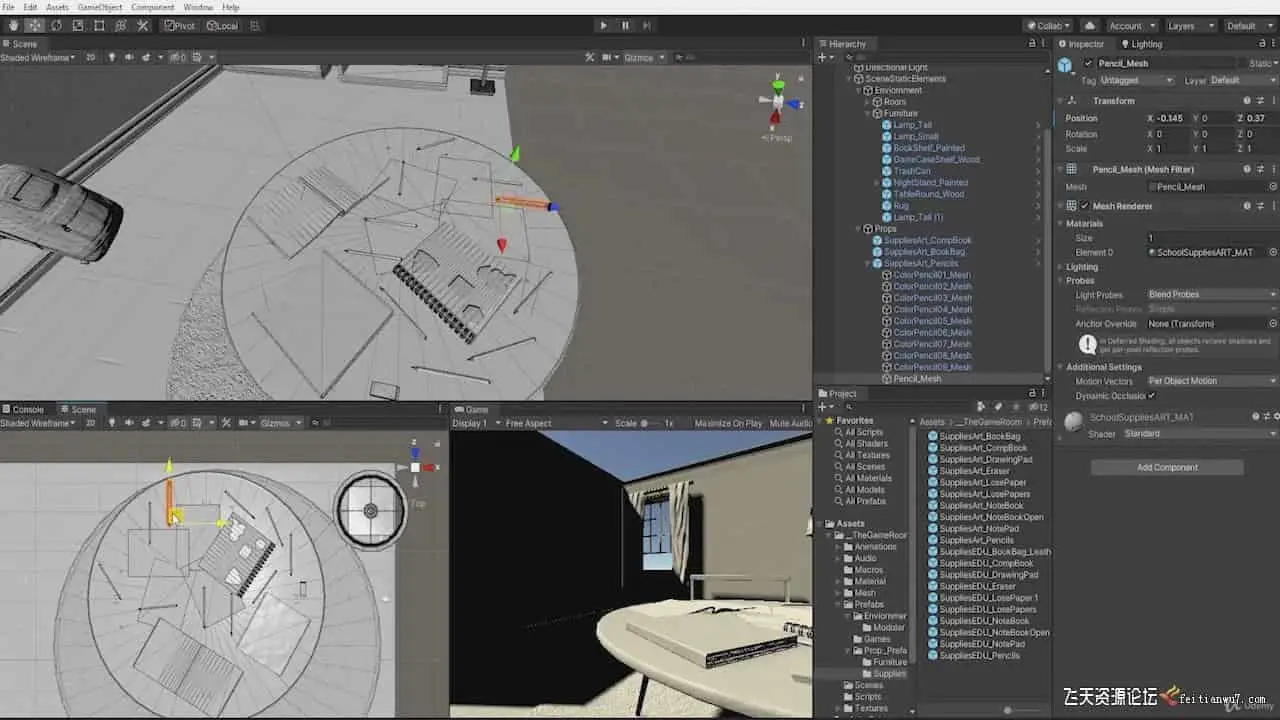Click the Step frame button
1280x720 pixels.
click(647, 25)
